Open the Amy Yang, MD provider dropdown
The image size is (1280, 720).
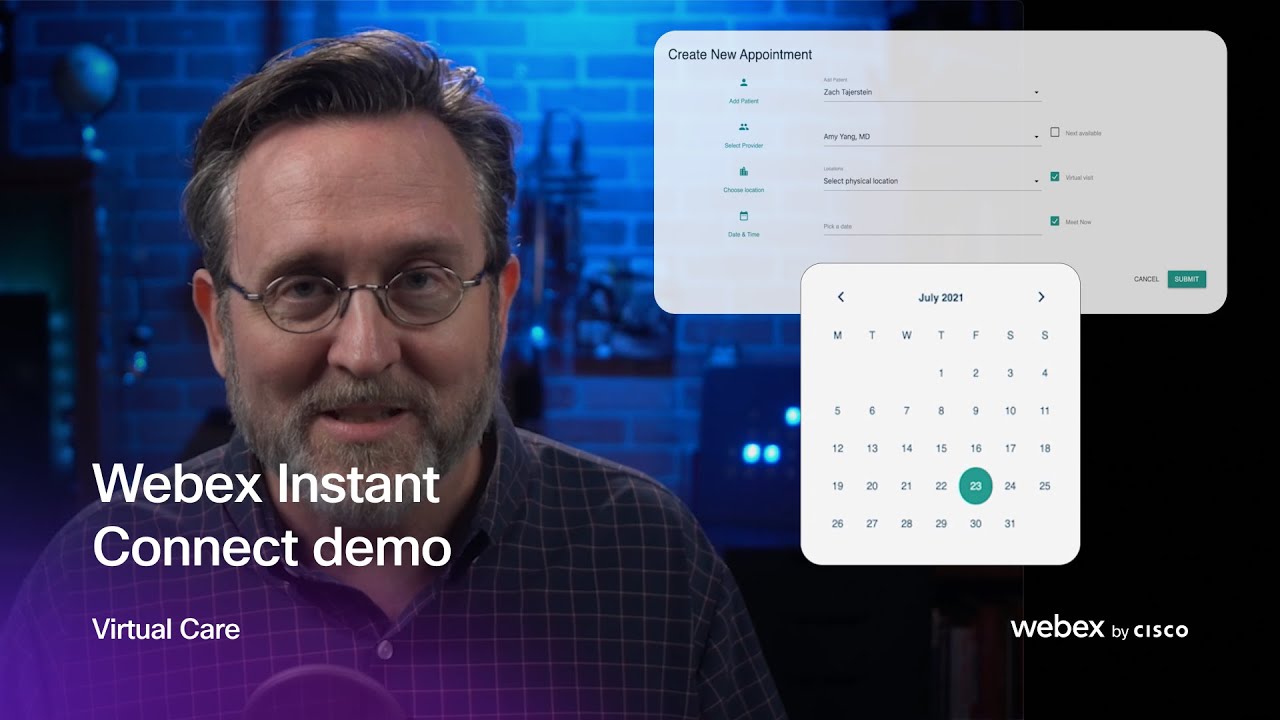point(932,137)
